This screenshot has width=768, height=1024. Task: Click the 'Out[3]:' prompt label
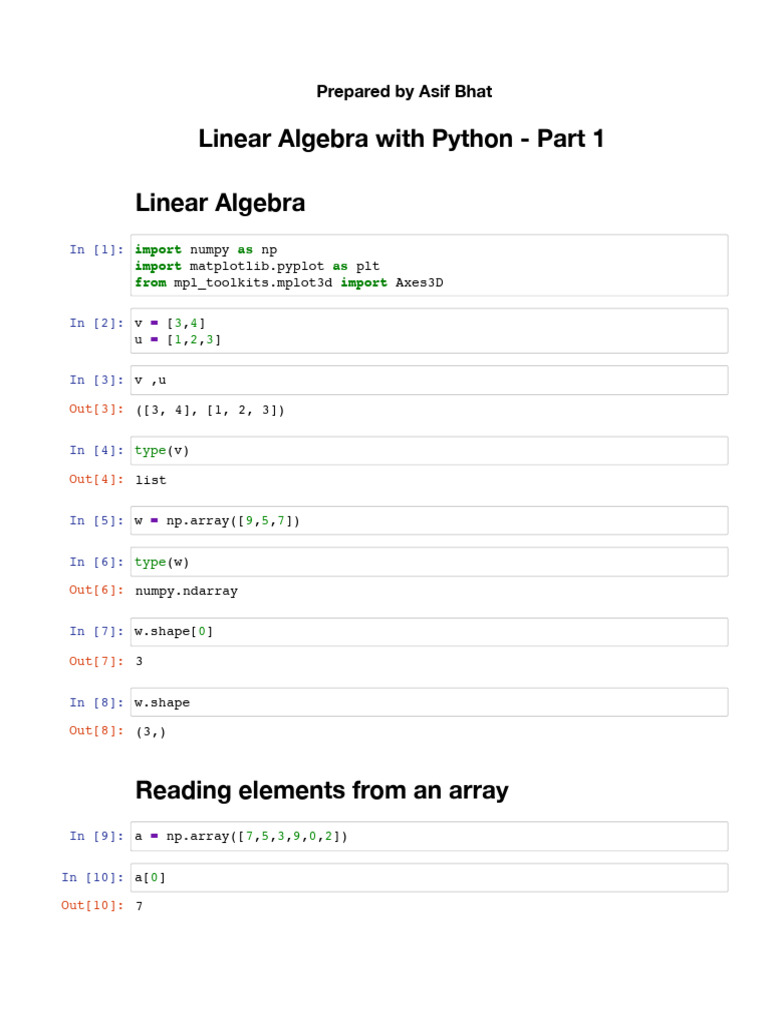tap(97, 409)
